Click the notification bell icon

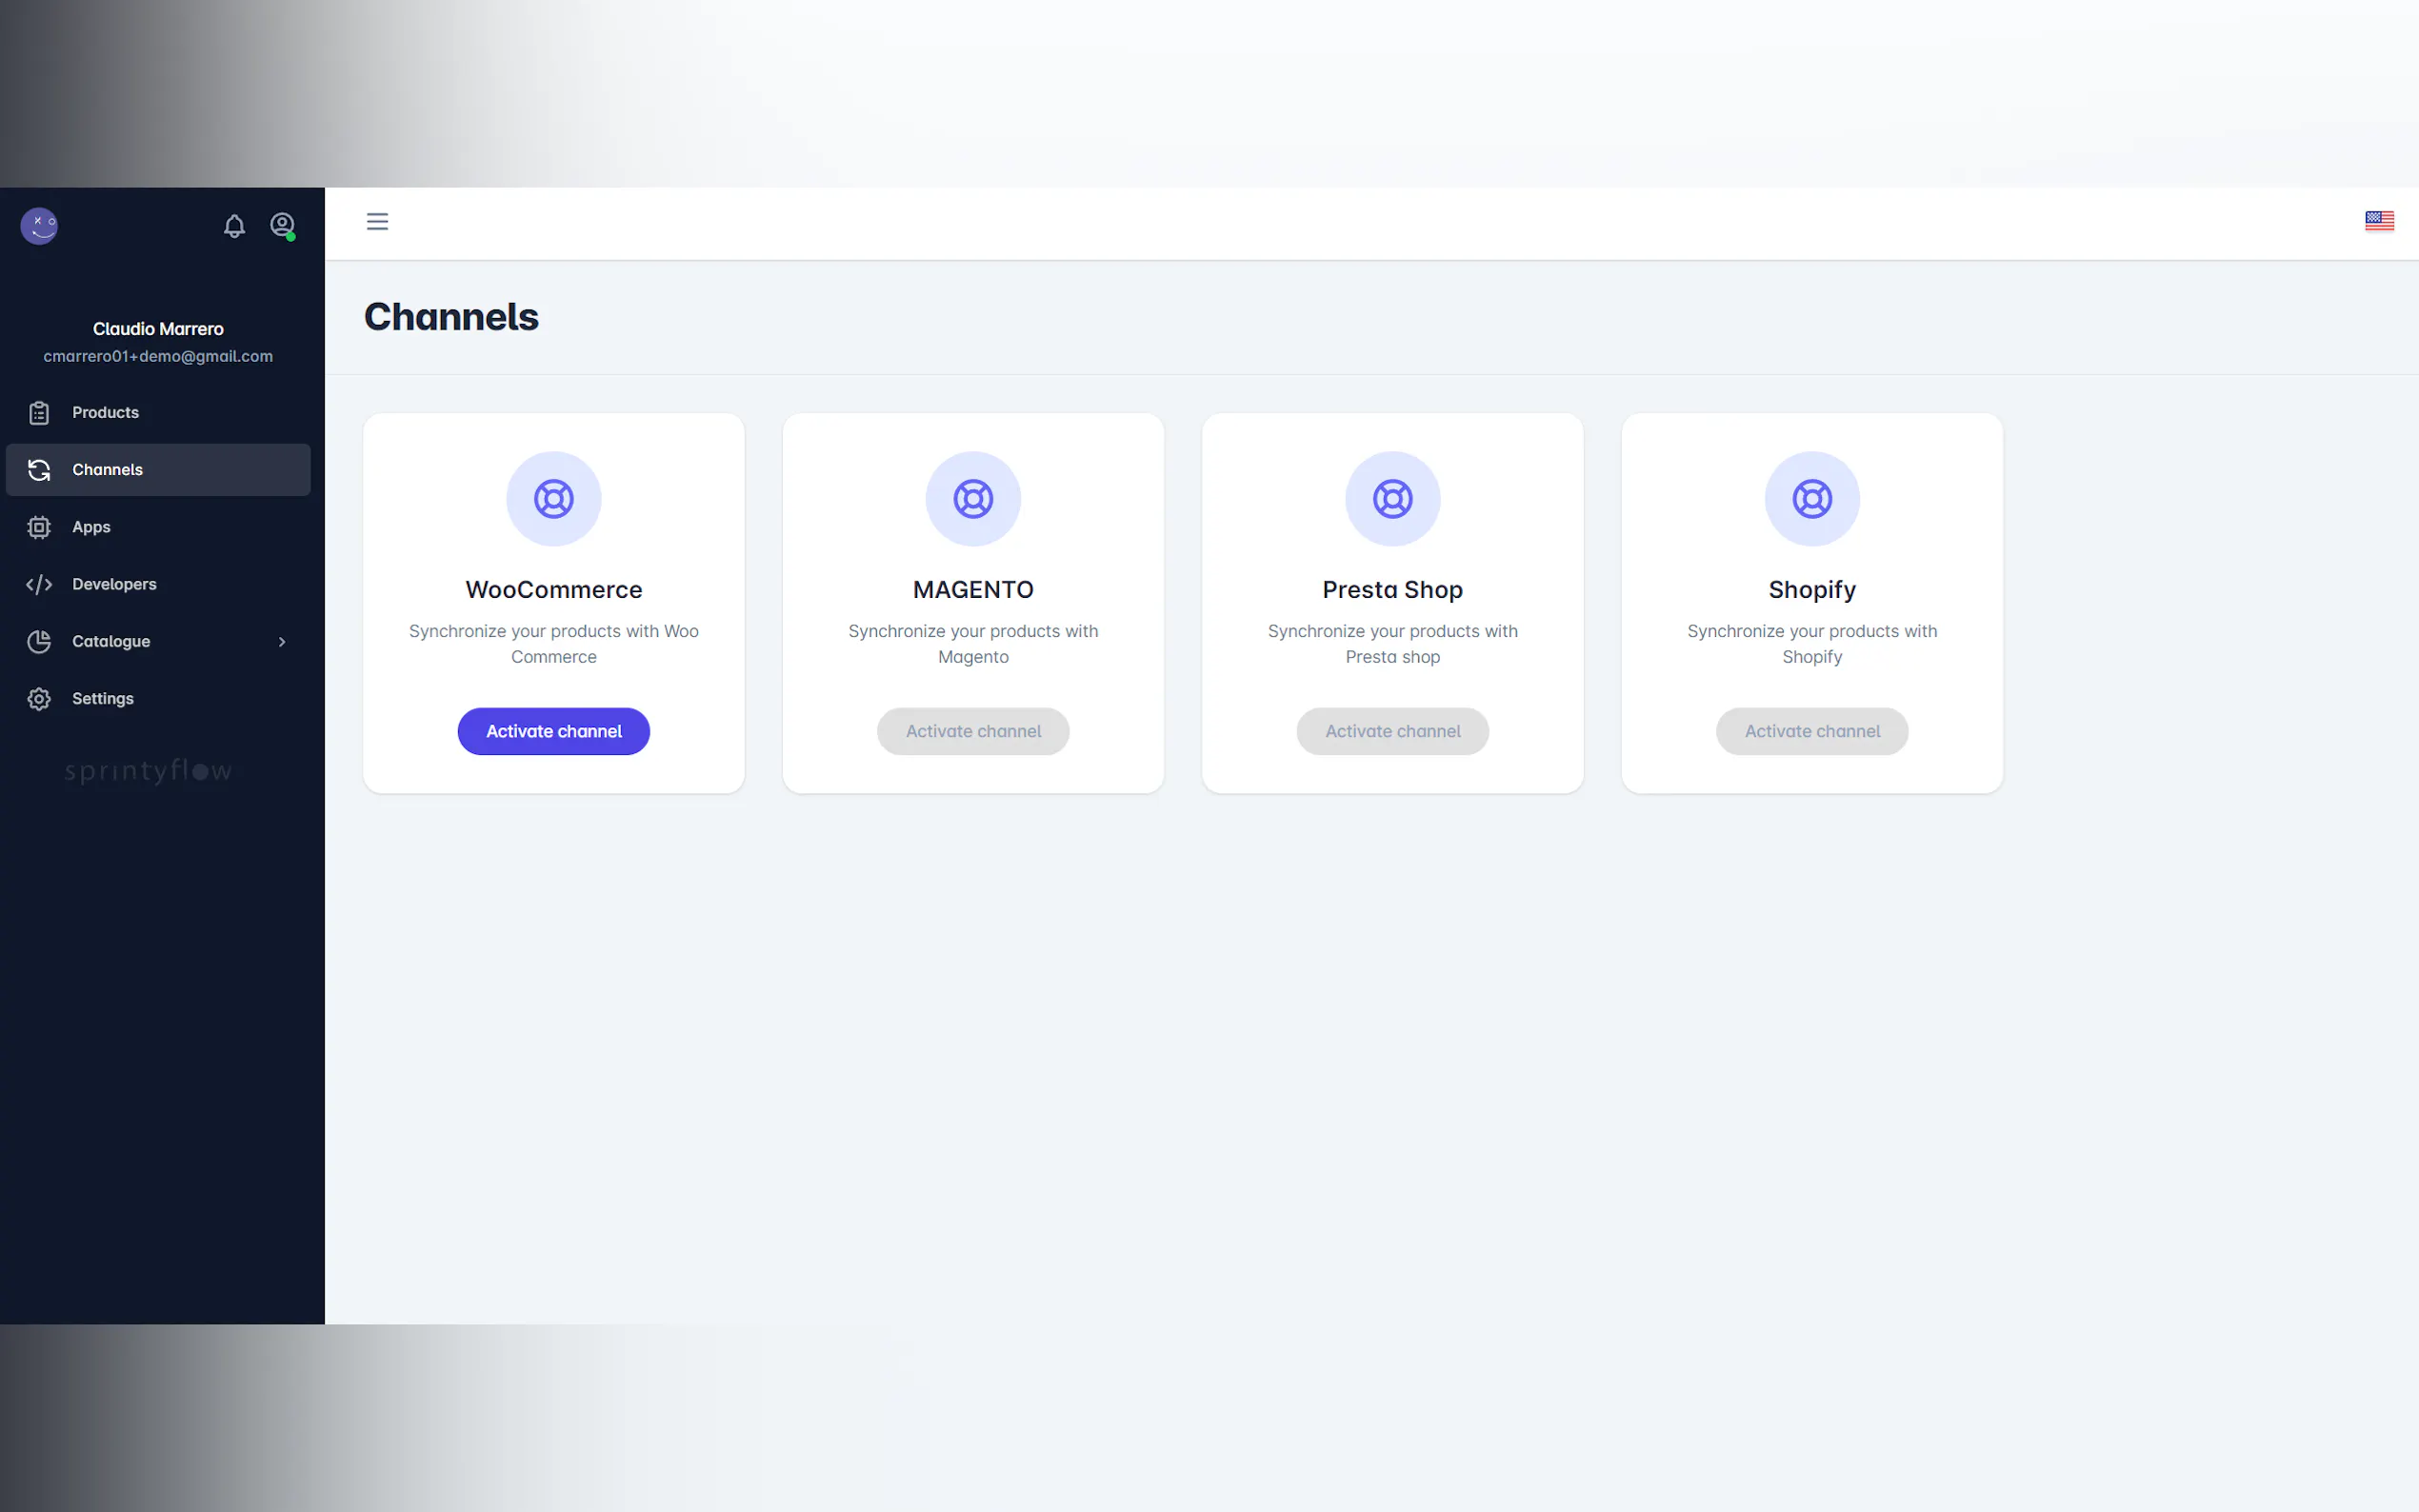click(x=234, y=226)
